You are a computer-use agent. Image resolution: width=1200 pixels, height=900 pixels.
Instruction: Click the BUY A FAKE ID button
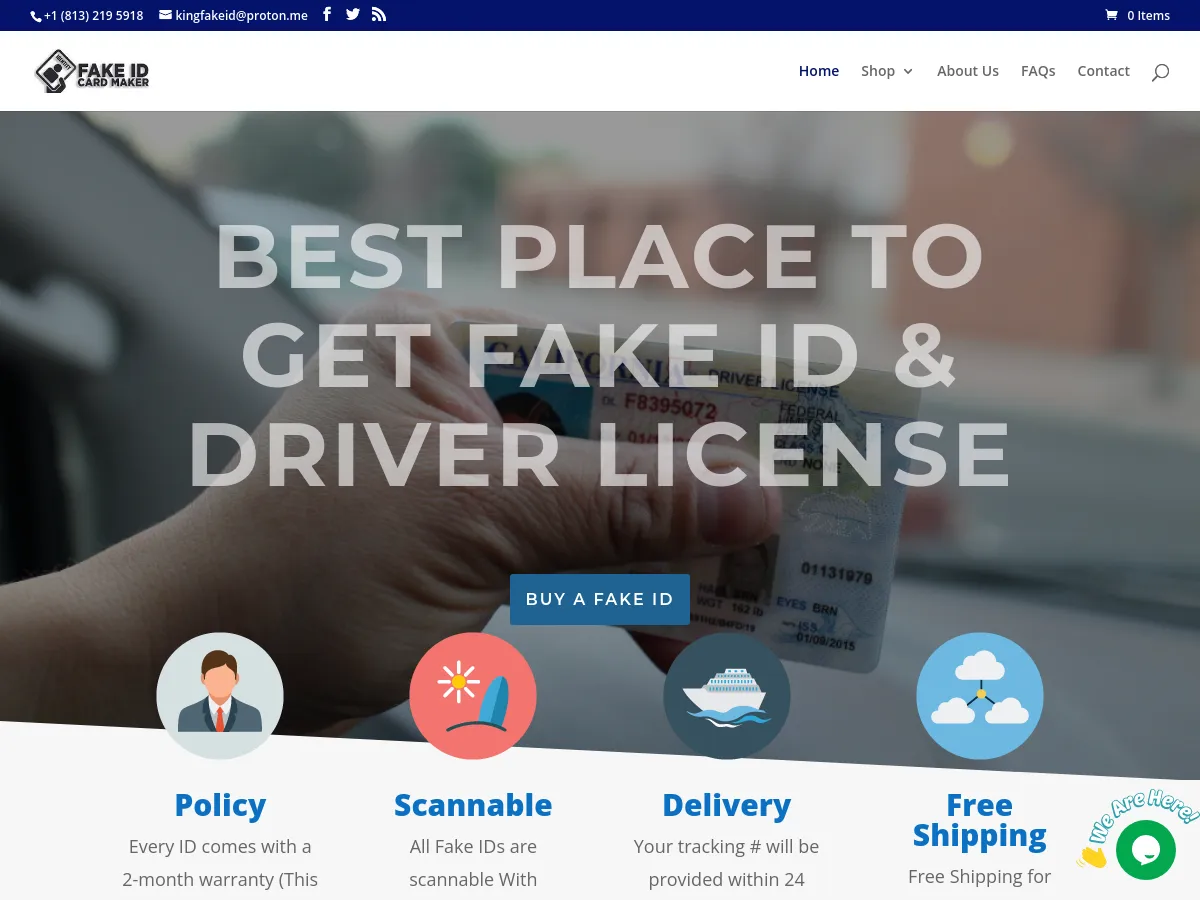(599, 599)
